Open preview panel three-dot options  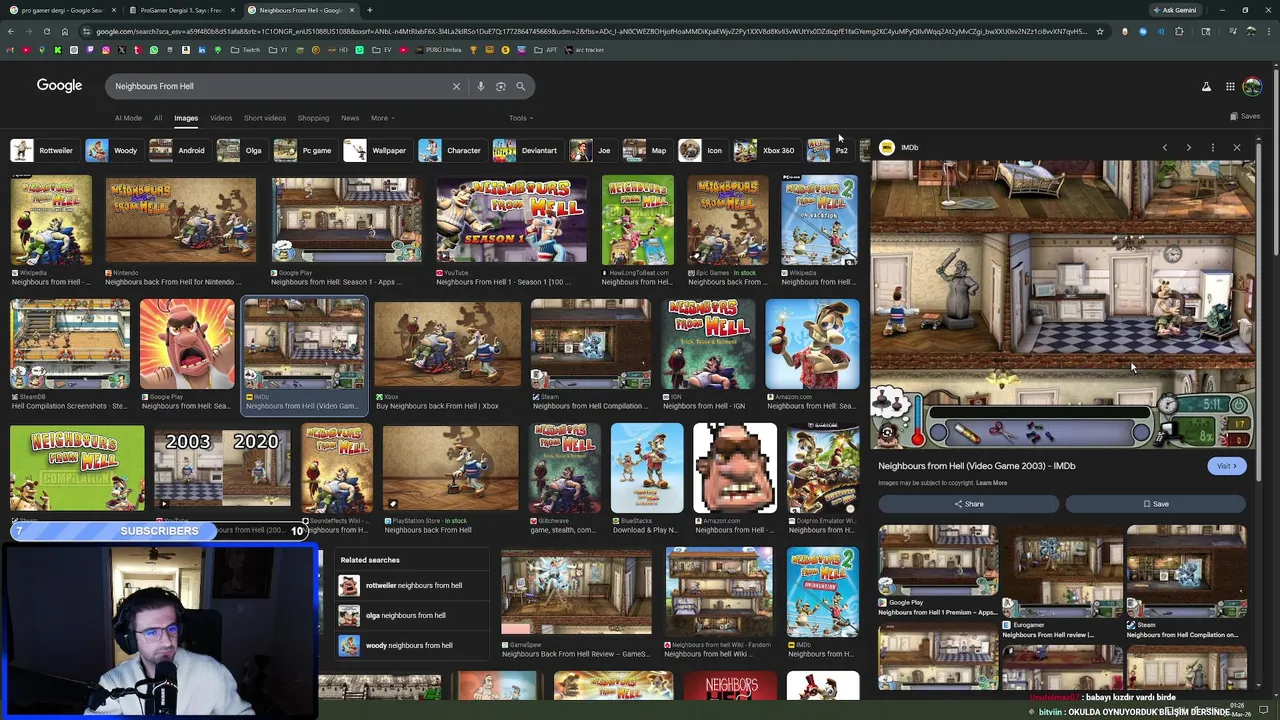pos(1212,148)
